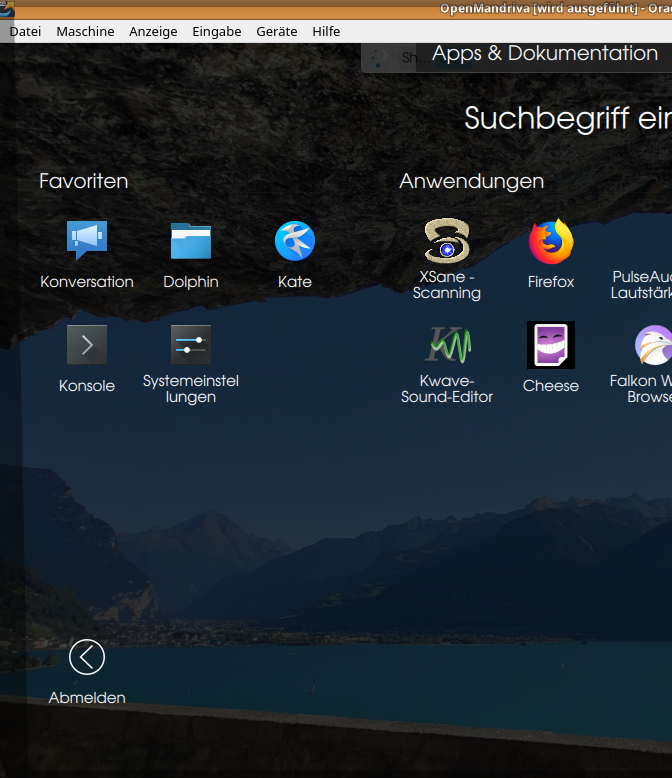Open the Maschine menu
This screenshot has height=778, width=672.
[85, 31]
